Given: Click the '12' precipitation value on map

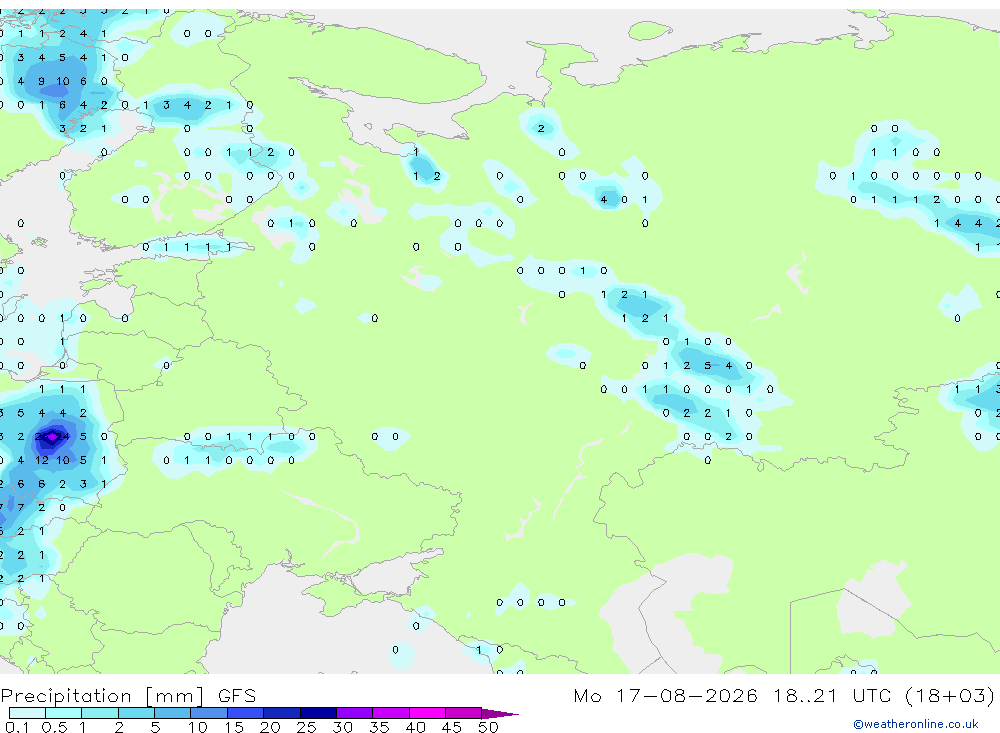Looking at the screenshot, I should coord(41,460).
